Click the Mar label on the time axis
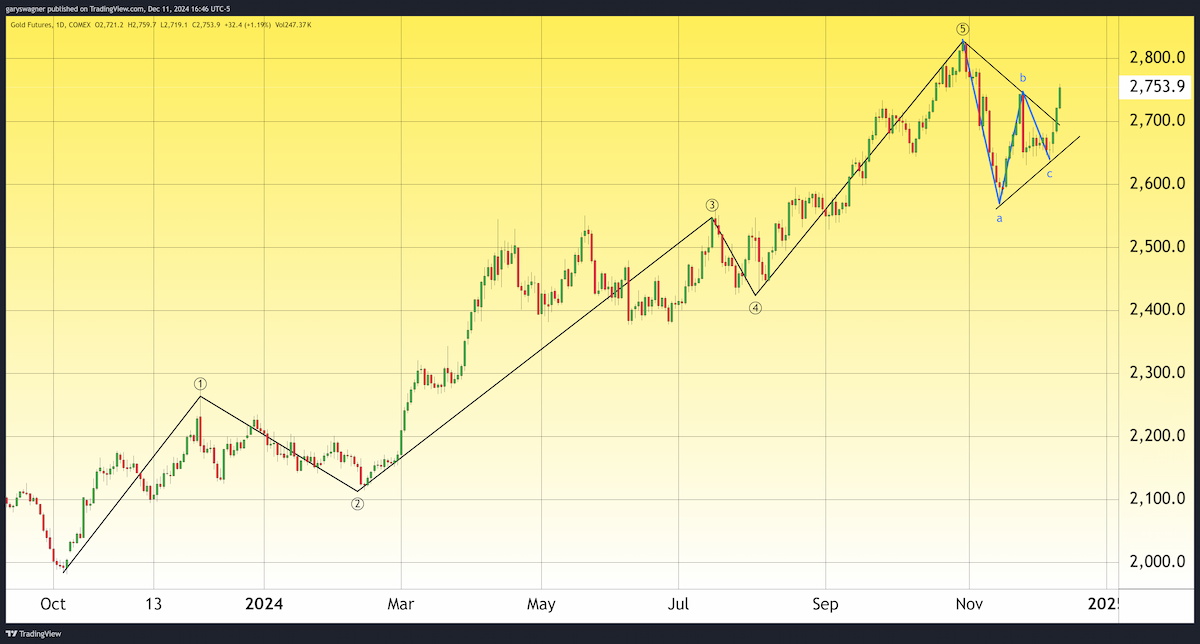This screenshot has width=1200, height=644. 401,604
